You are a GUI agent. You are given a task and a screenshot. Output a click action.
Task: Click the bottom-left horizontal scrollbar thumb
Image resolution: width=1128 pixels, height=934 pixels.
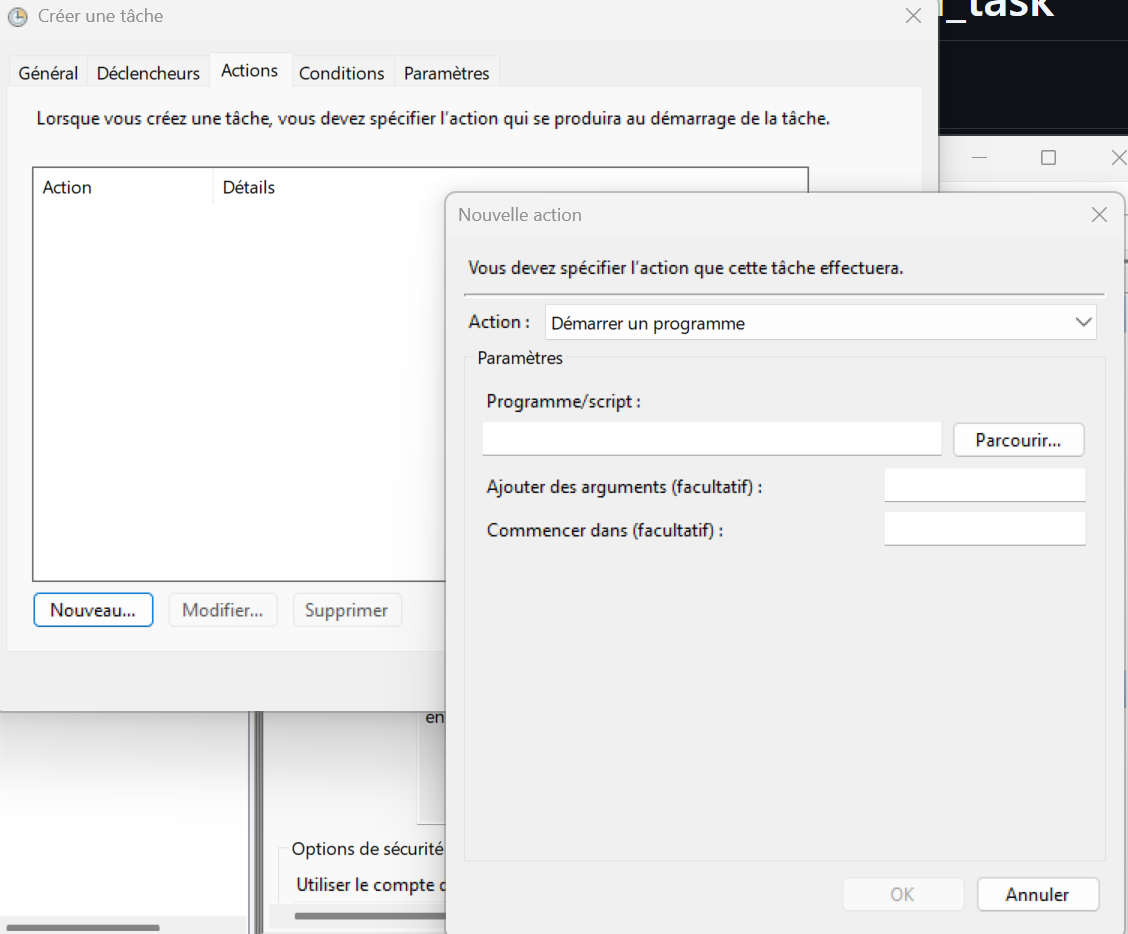click(x=83, y=928)
